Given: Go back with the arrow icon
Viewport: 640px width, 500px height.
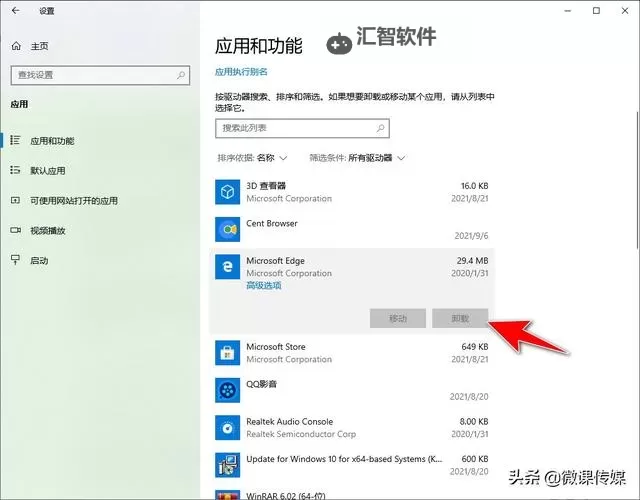Looking at the screenshot, I should coord(16,11).
